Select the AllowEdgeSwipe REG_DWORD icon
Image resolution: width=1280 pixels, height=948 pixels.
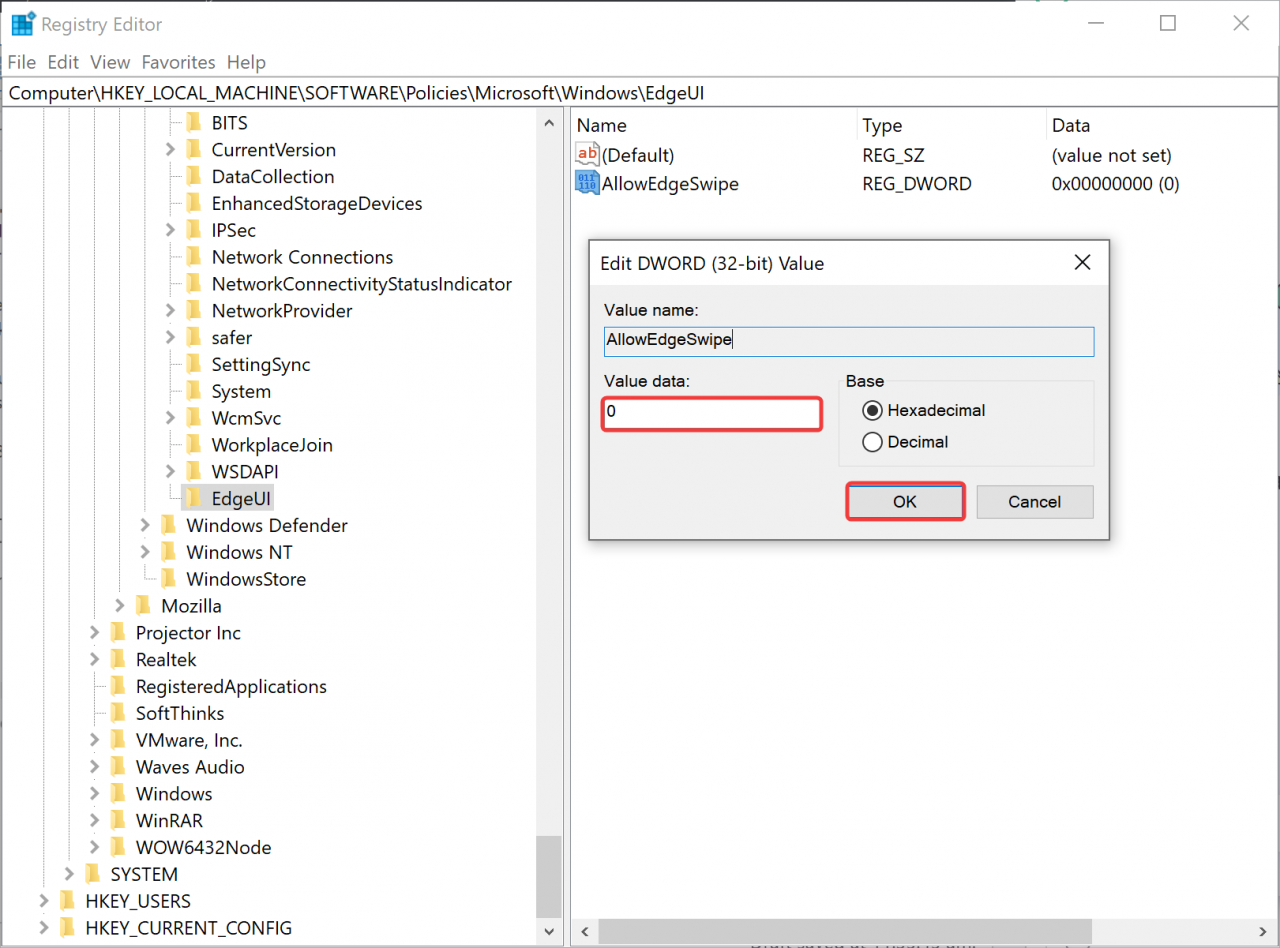tap(588, 183)
